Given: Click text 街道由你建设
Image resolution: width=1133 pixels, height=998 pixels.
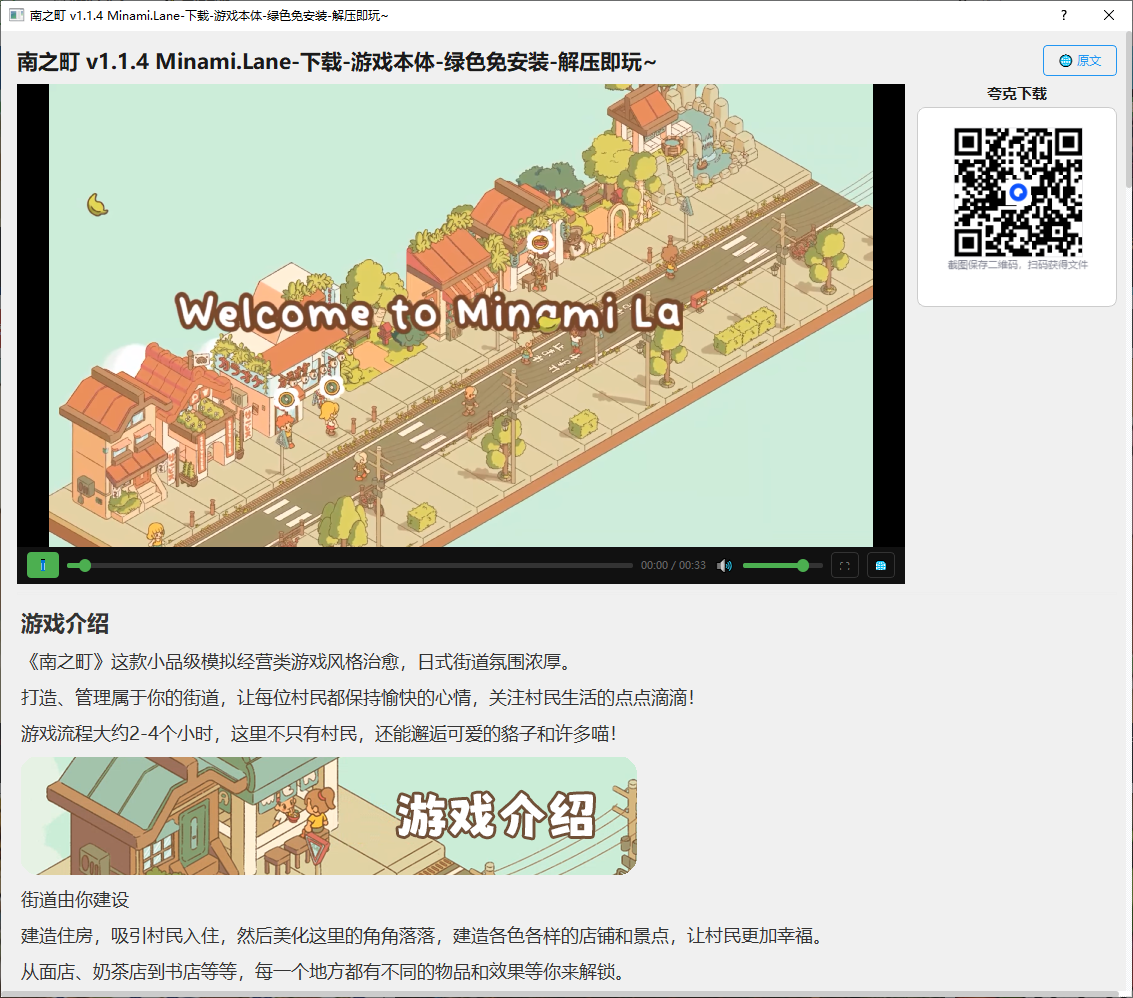Looking at the screenshot, I should click(75, 900).
